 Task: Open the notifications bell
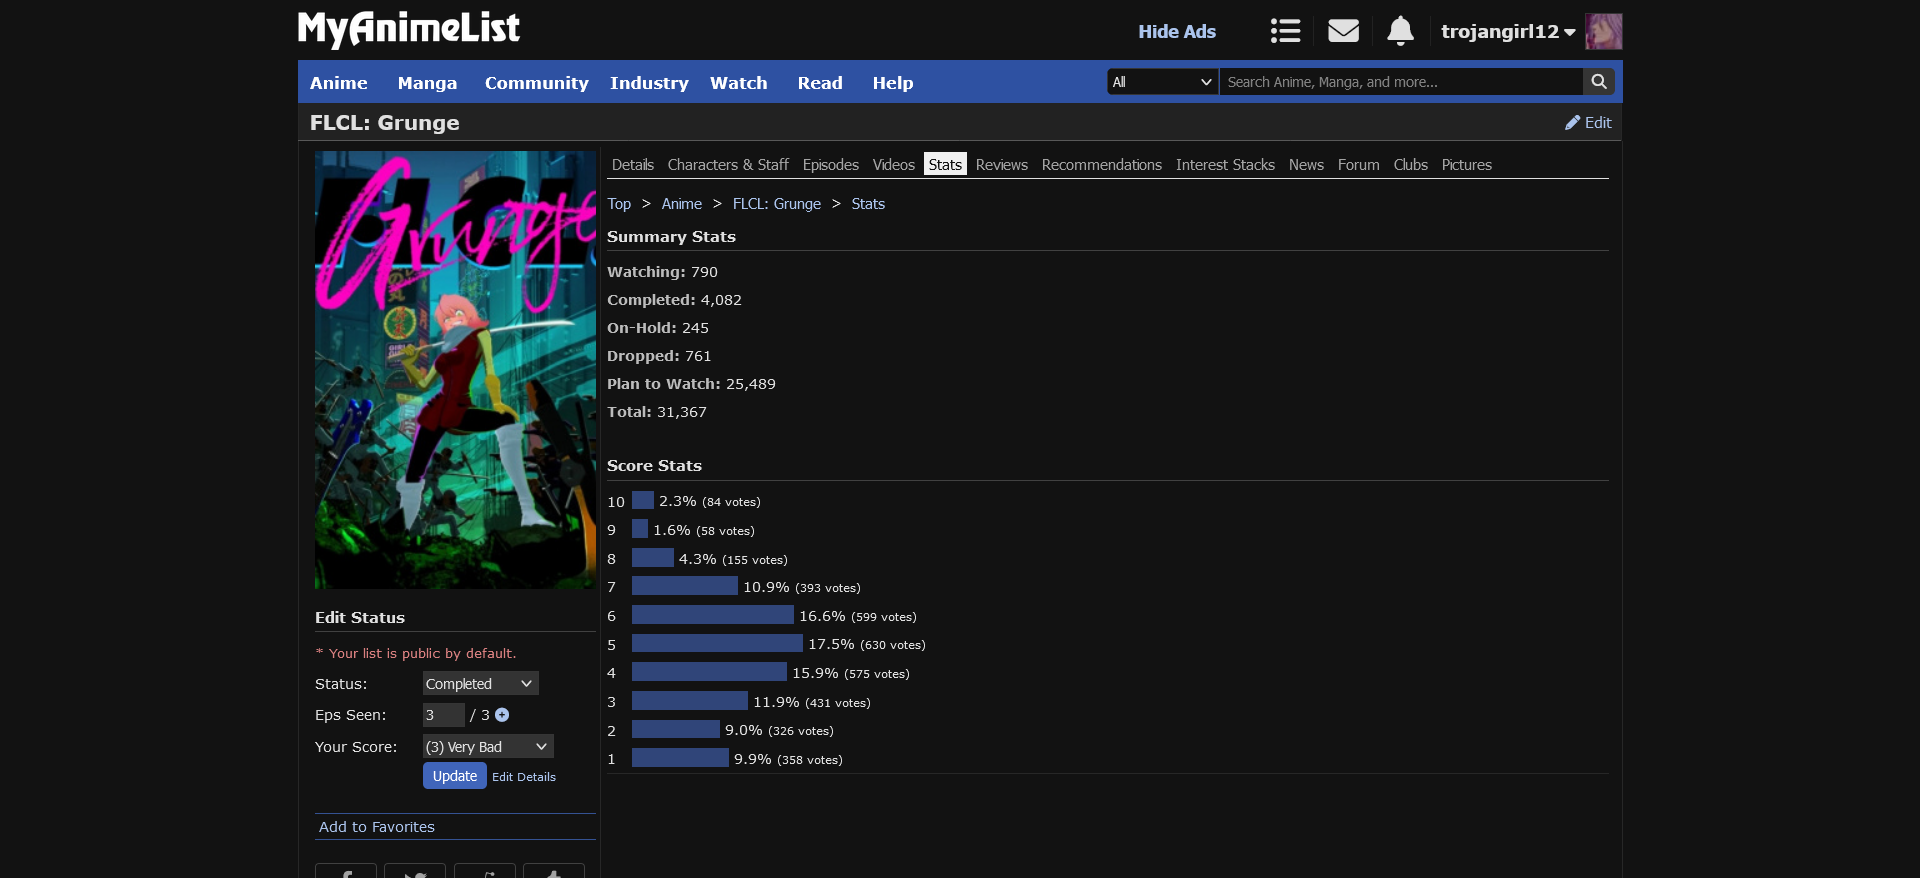tap(1400, 31)
